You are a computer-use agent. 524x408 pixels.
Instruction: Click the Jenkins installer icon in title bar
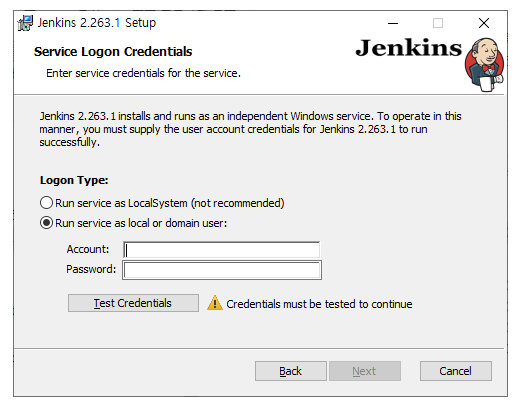(25, 23)
